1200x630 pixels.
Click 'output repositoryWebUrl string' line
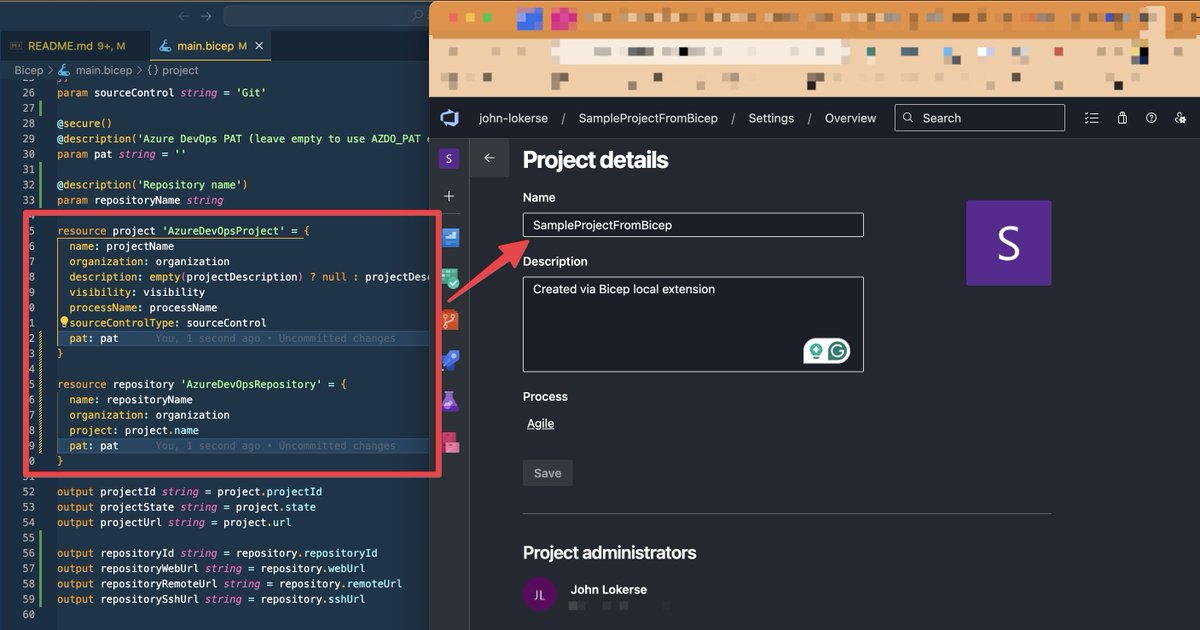point(211,568)
